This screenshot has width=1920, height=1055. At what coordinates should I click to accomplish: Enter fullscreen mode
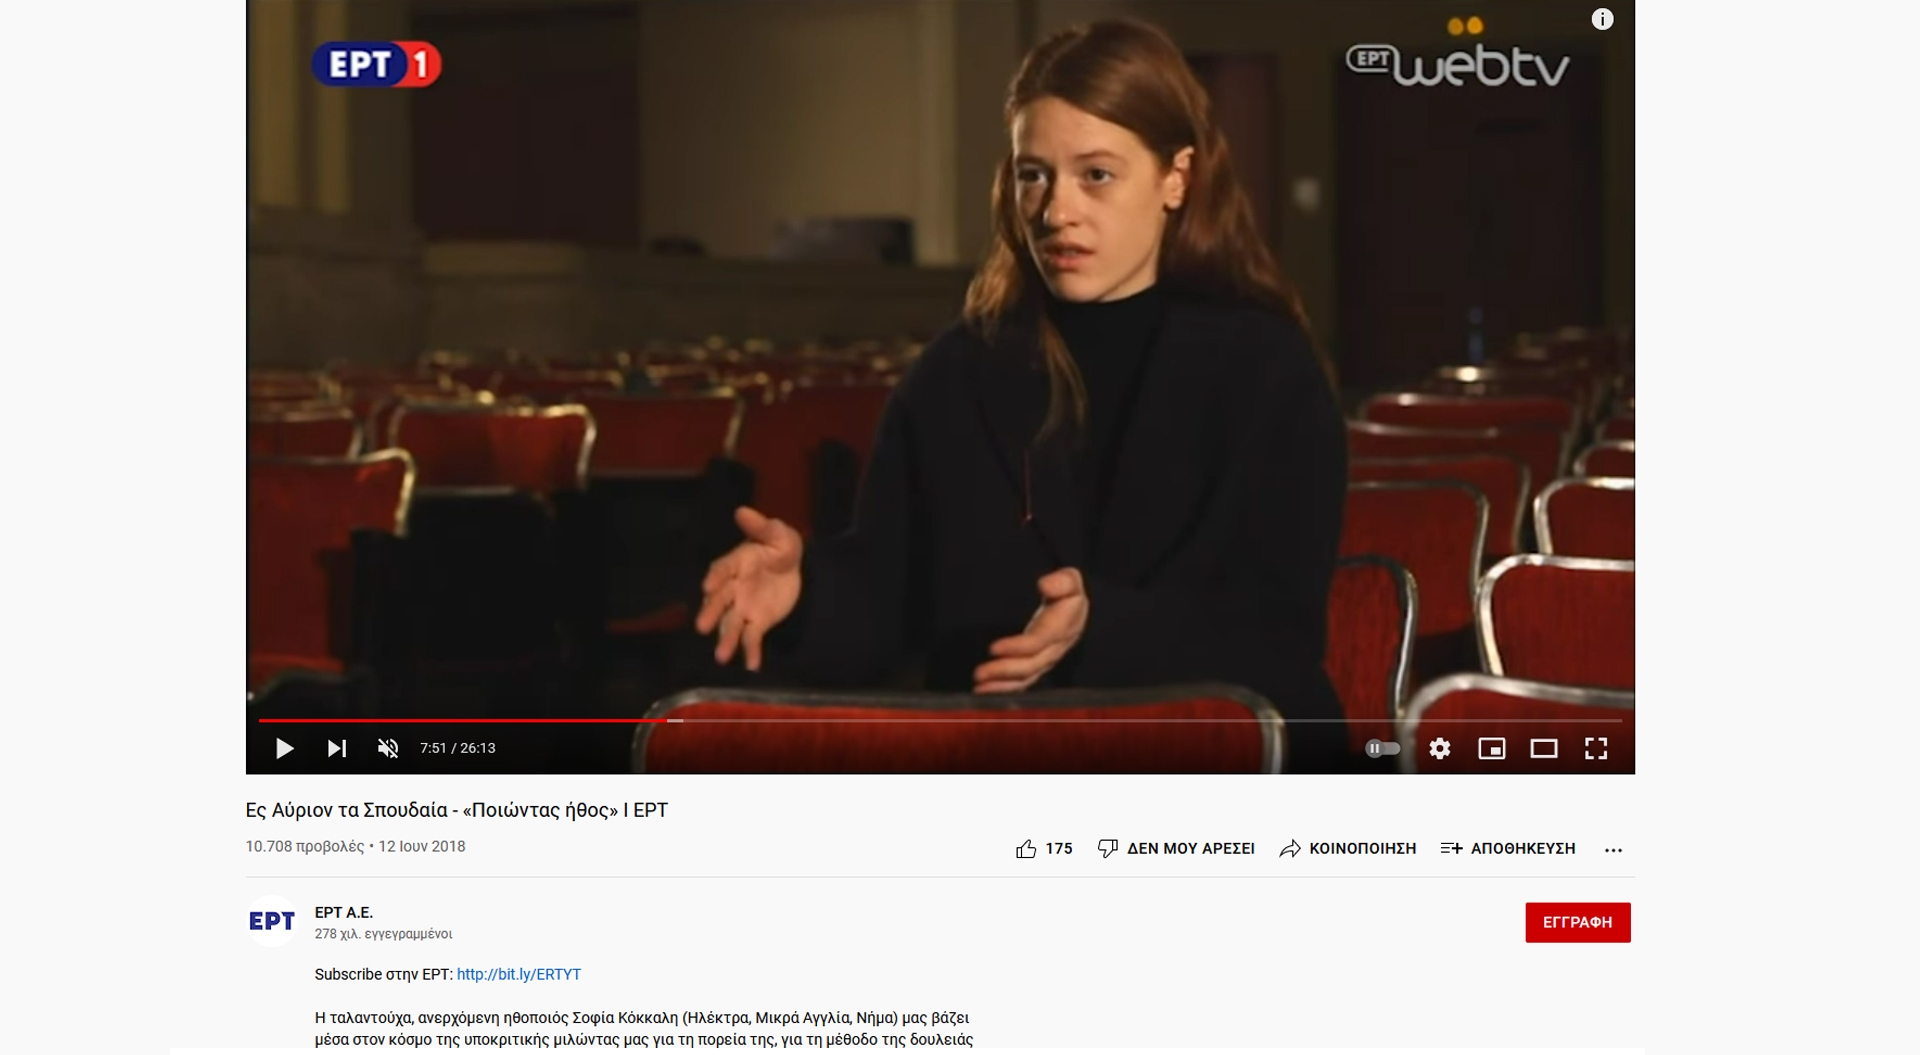(x=1596, y=748)
